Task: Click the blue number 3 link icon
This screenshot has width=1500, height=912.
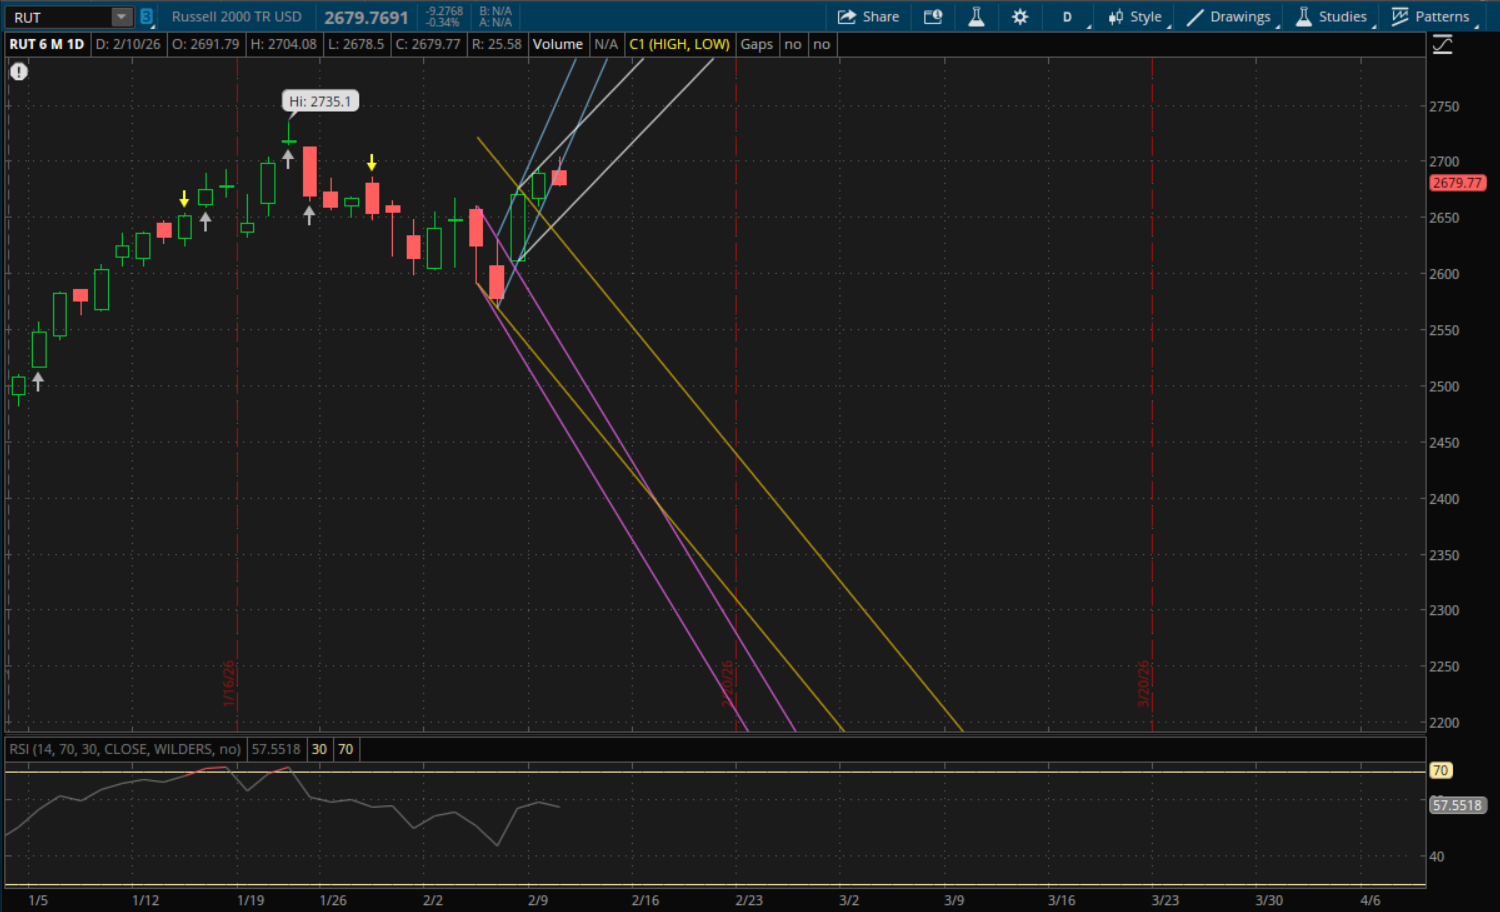Action: 147,17
